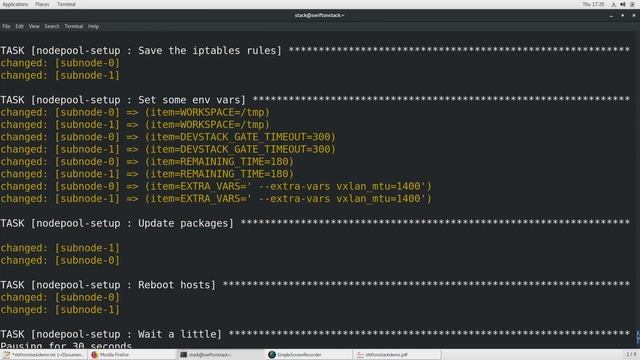Click subnode-1 DEVSTACK_GATE_TIMEOUT=300 line
The width and height of the screenshot is (640, 360).
168,149
